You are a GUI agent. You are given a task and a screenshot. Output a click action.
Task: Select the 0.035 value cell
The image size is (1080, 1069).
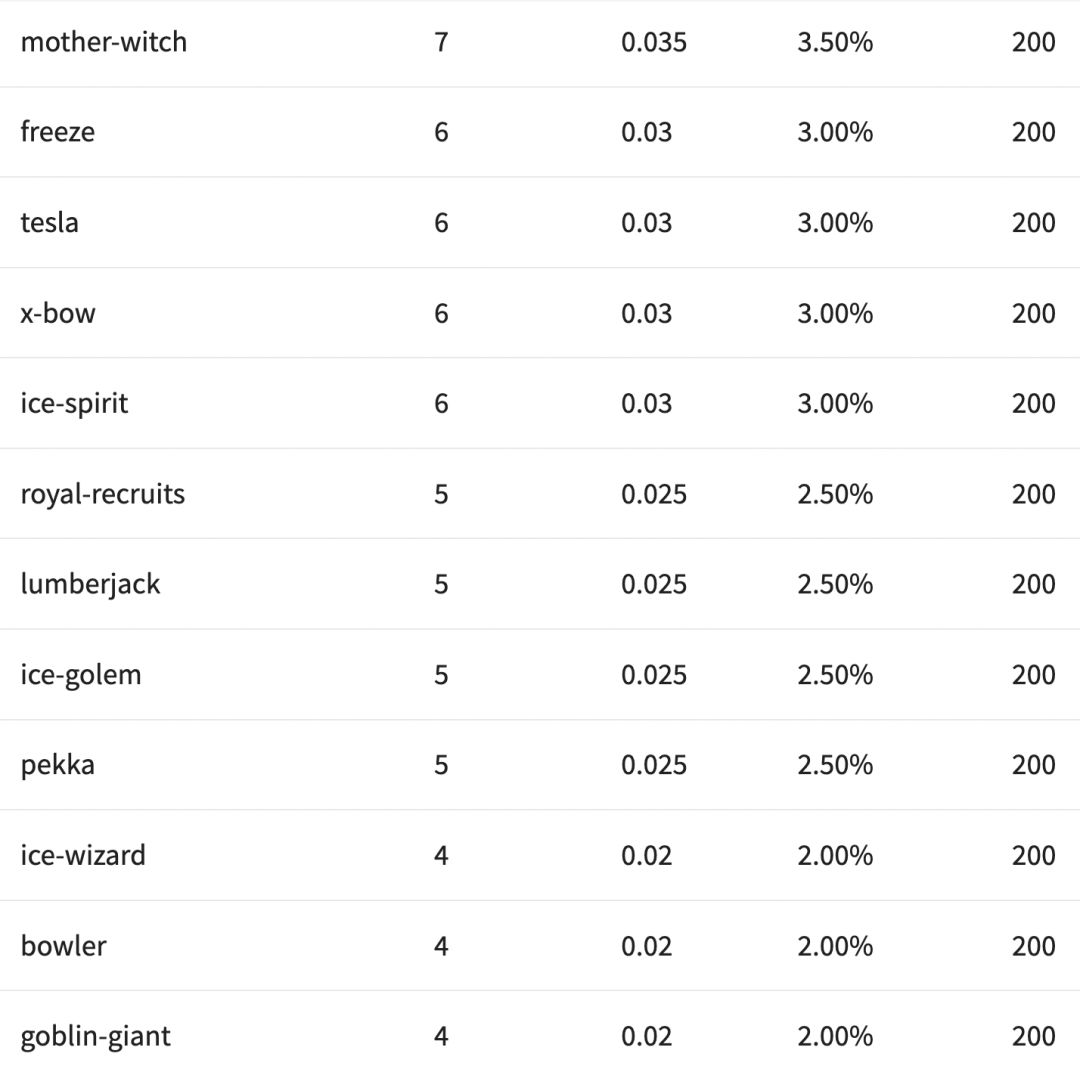(654, 42)
